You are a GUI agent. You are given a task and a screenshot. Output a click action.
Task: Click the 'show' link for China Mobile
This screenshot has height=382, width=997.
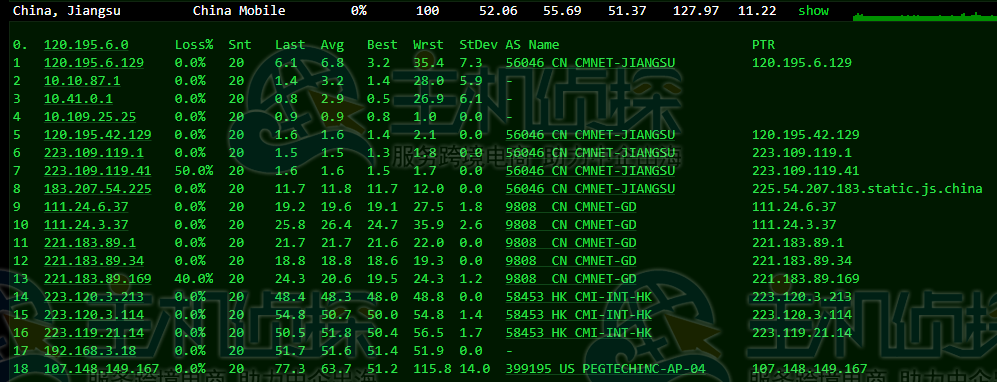click(x=813, y=11)
